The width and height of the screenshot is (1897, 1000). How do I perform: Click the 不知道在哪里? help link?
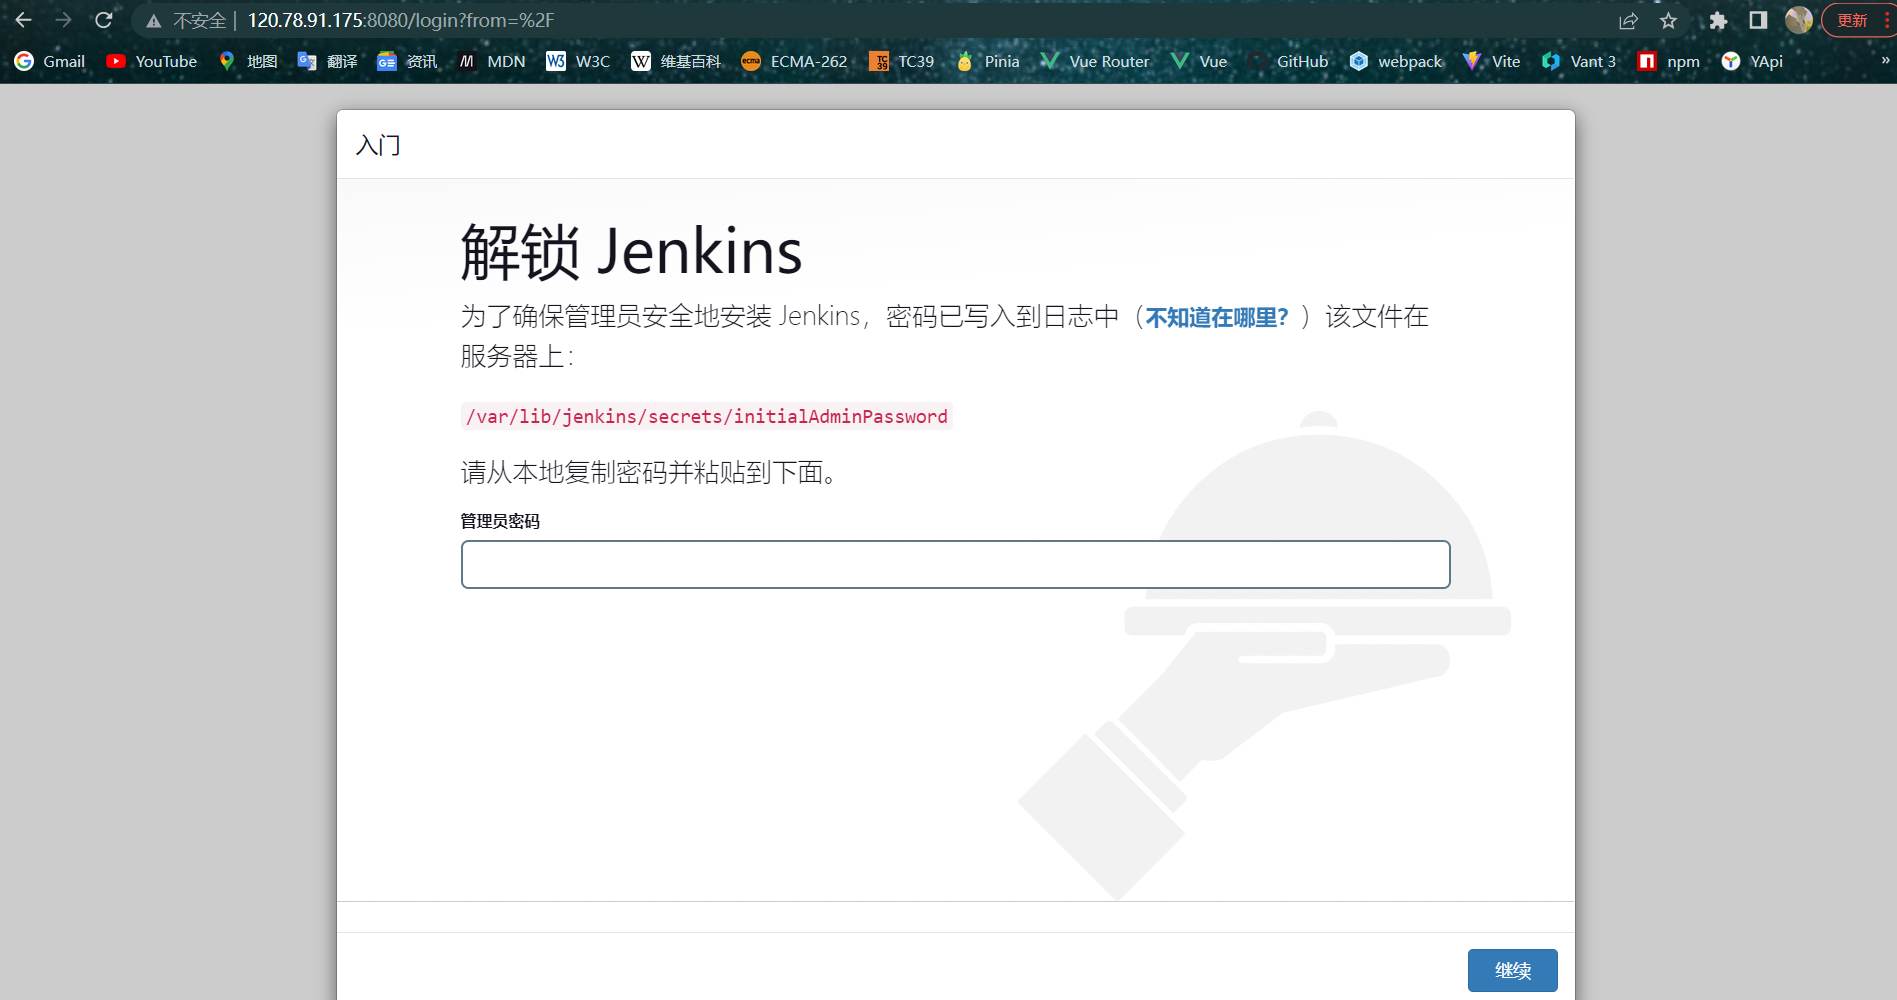(1217, 317)
